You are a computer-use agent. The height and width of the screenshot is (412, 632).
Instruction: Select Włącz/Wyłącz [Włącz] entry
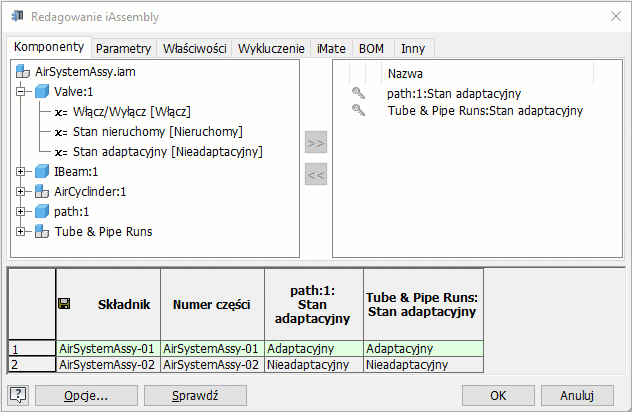[x=131, y=111]
